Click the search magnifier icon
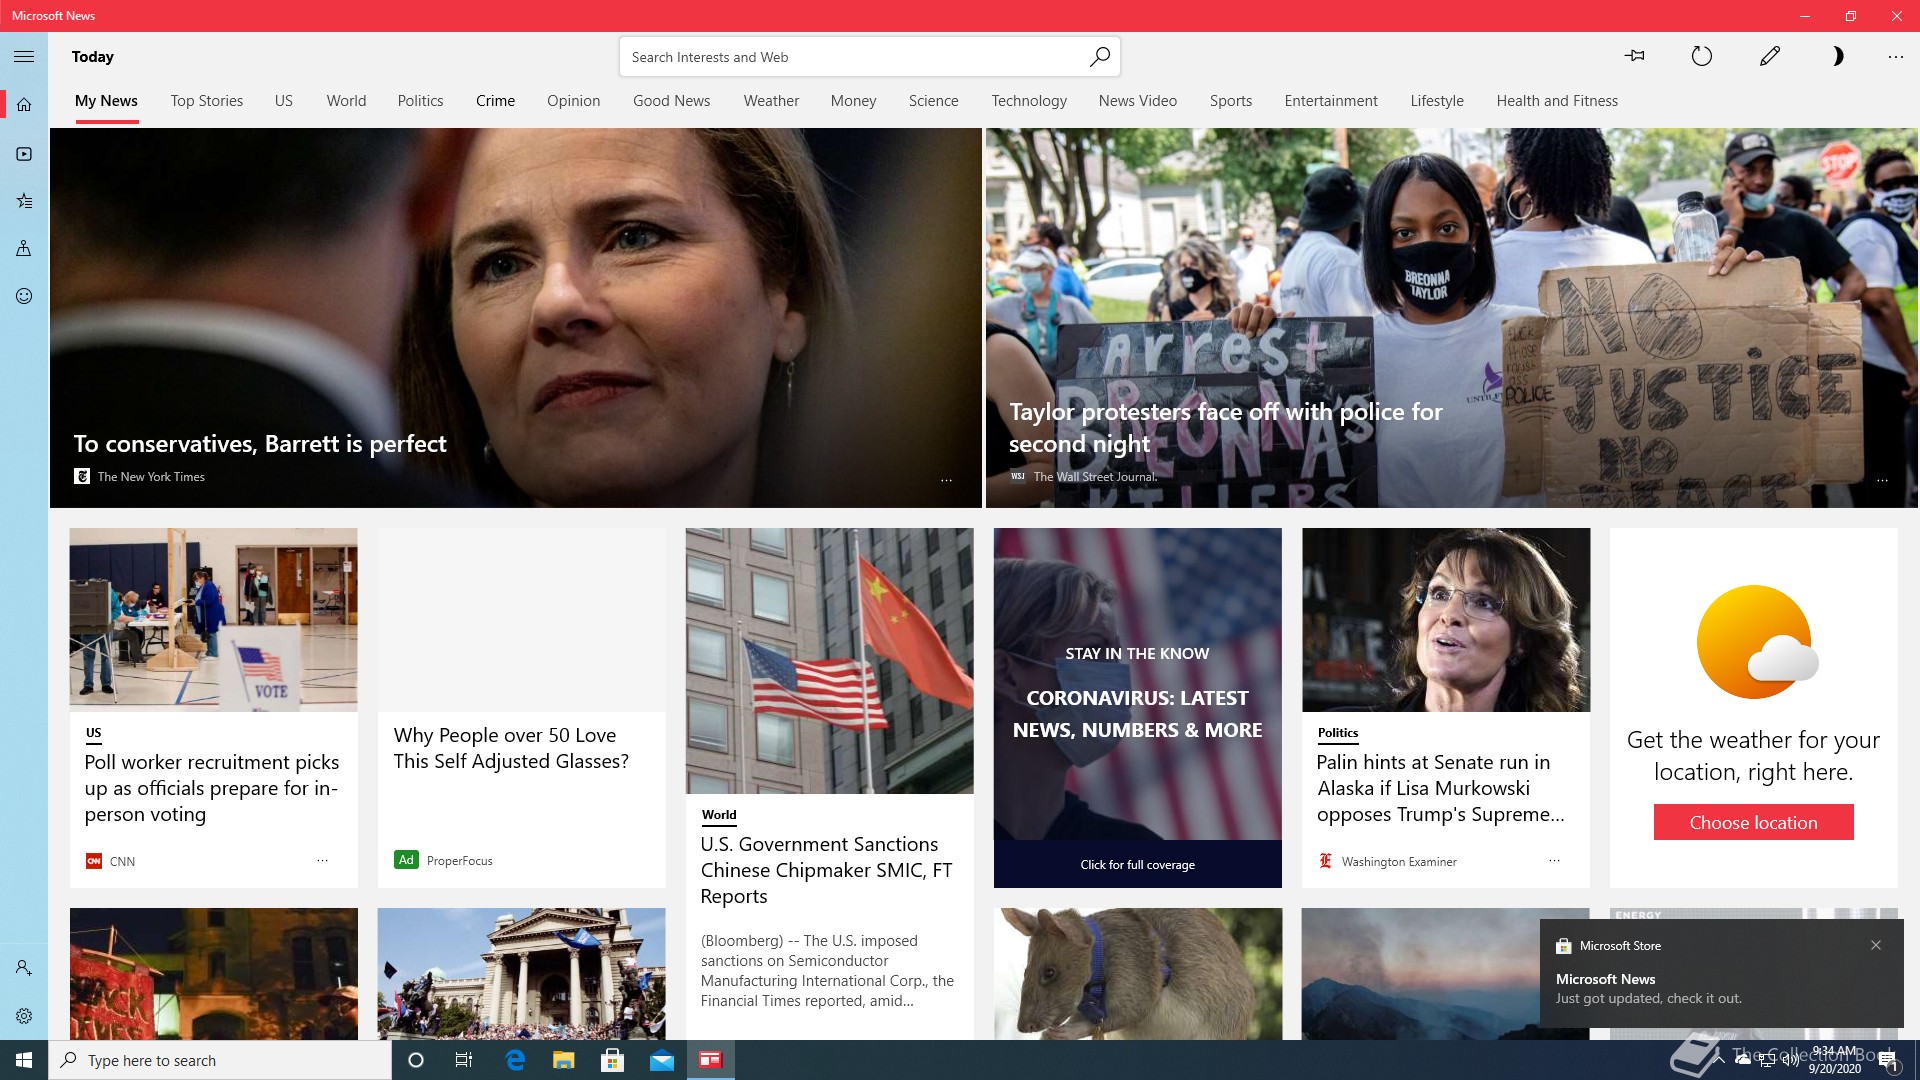 point(1099,57)
